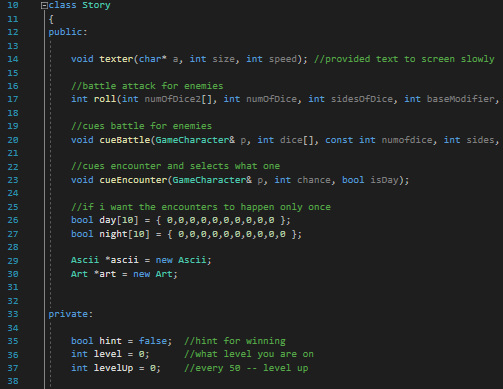This screenshot has width=503, height=389.
Task: Place cursor on the night array variable
Action: [113, 234]
